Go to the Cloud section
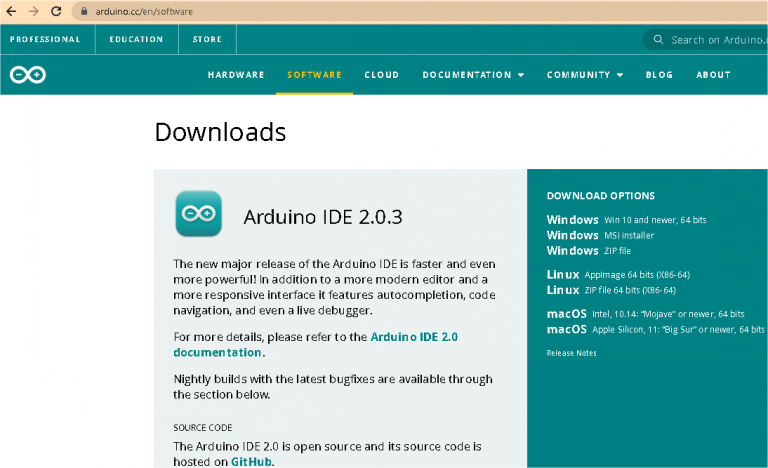The image size is (768, 468). (x=381, y=75)
